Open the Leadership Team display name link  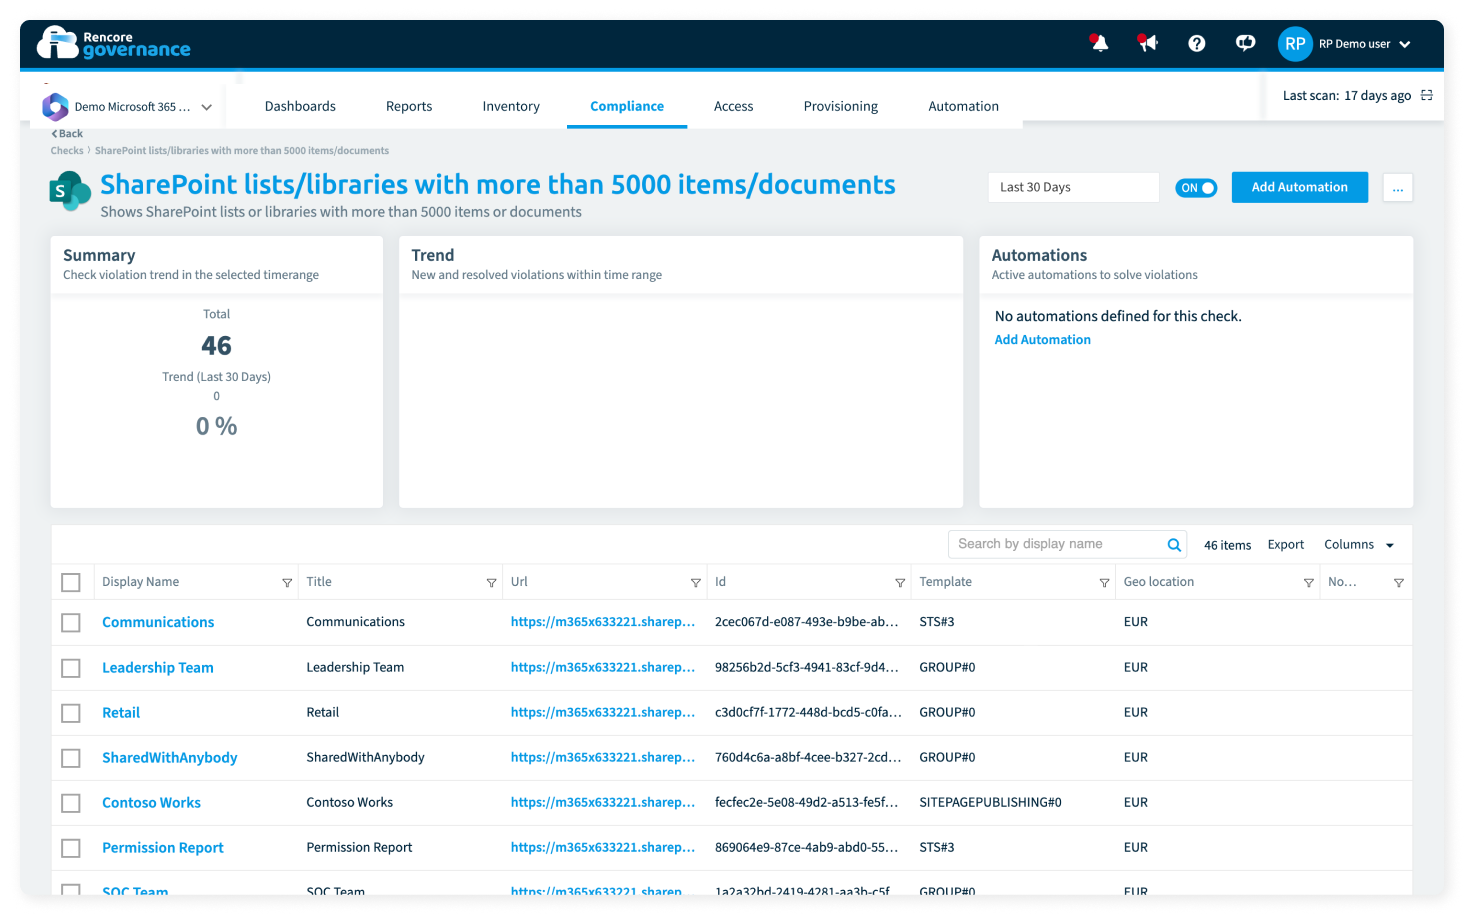tap(158, 667)
